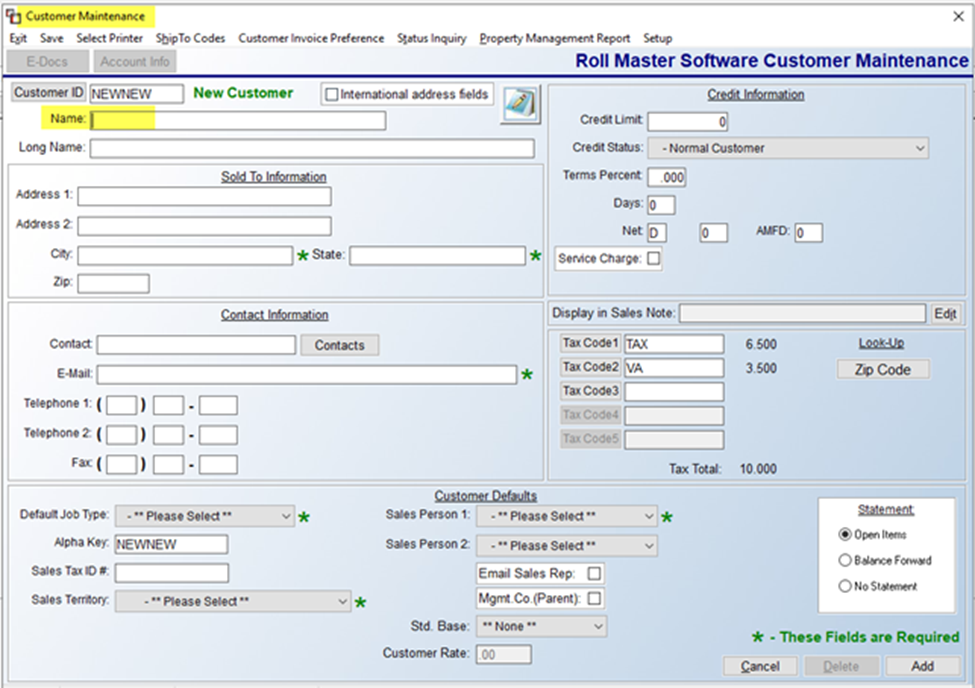Screen dimensions: 975x688
Task: Click the notepad icon beside International address fields
Action: (520, 103)
